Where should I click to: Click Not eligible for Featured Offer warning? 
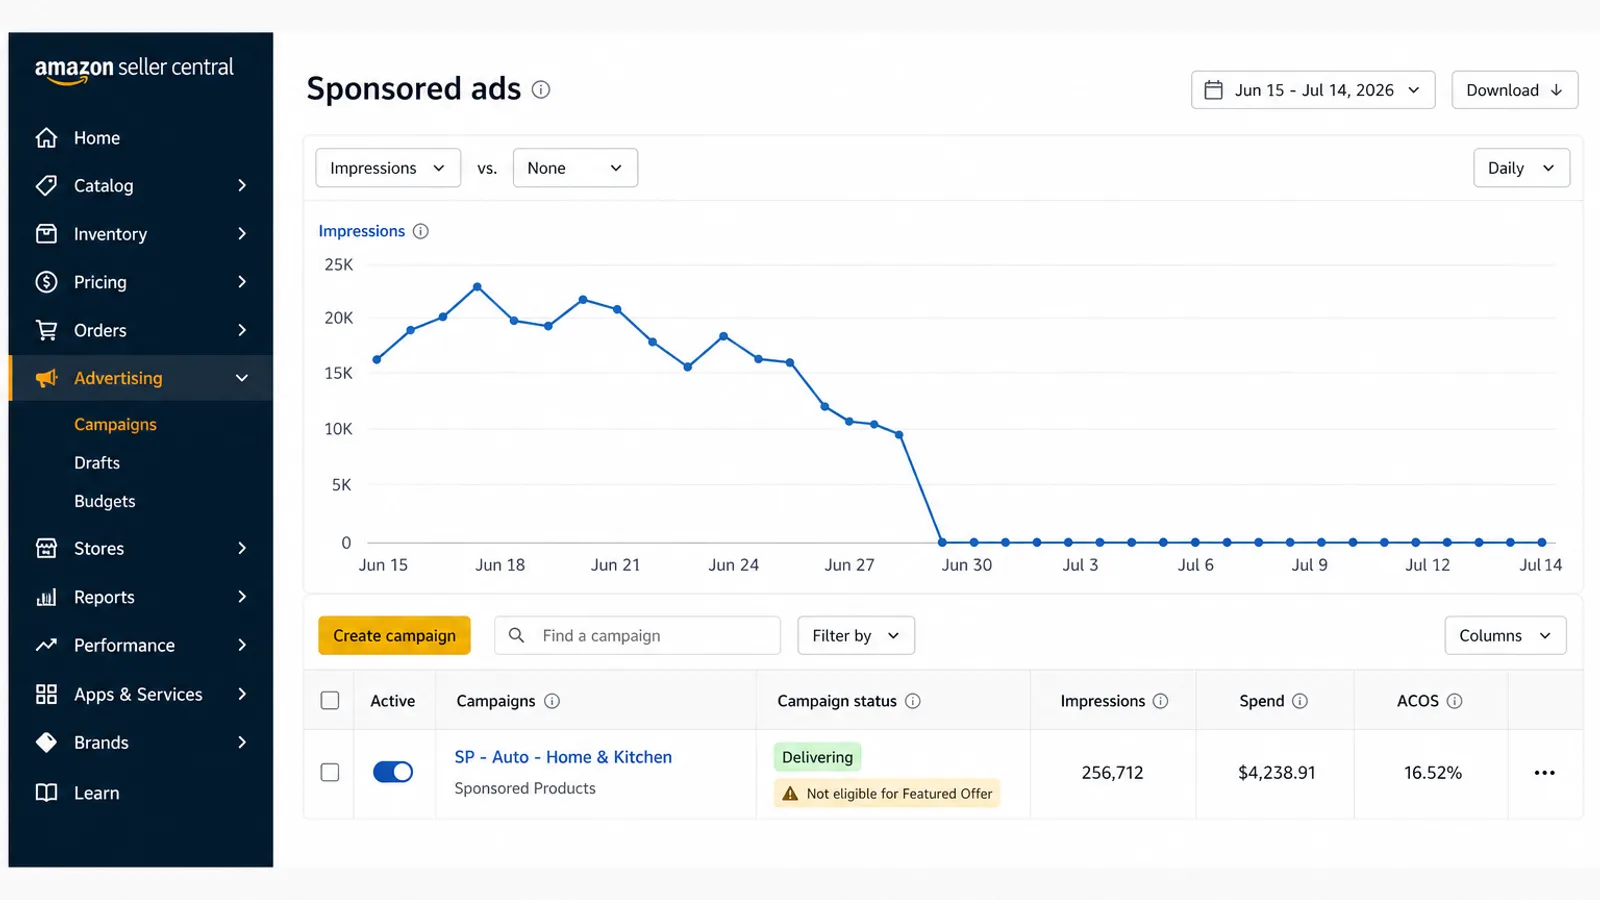pyautogui.click(x=887, y=793)
